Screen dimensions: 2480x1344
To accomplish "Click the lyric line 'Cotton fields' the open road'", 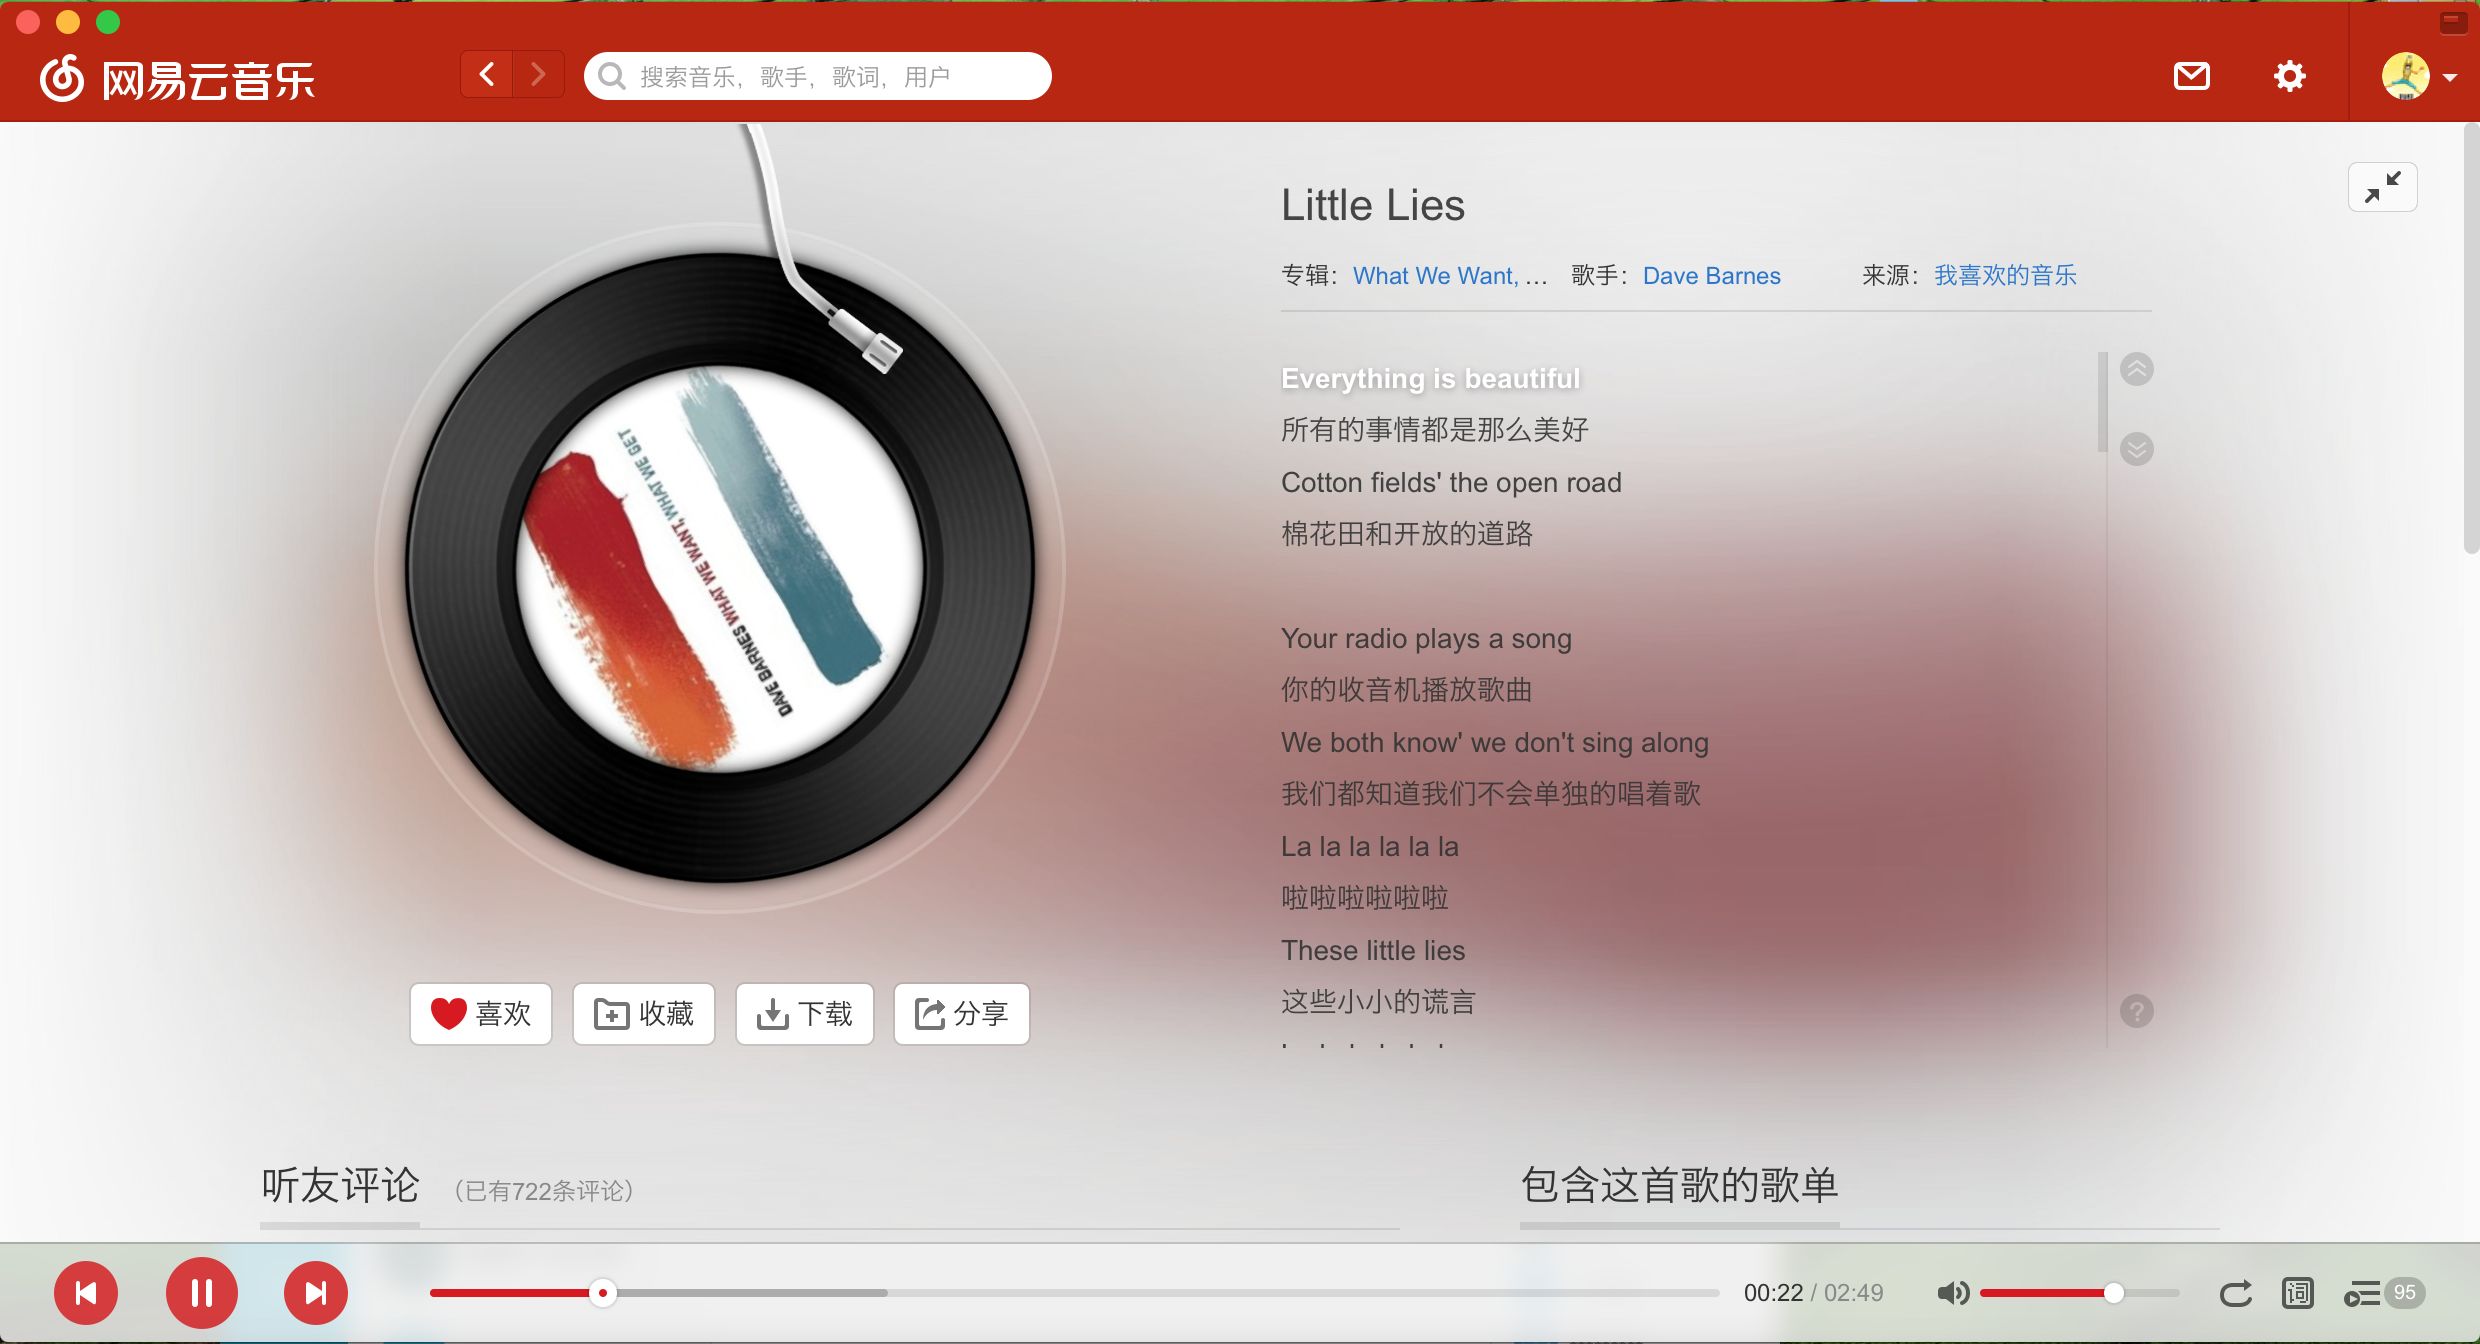I will 1451,483.
